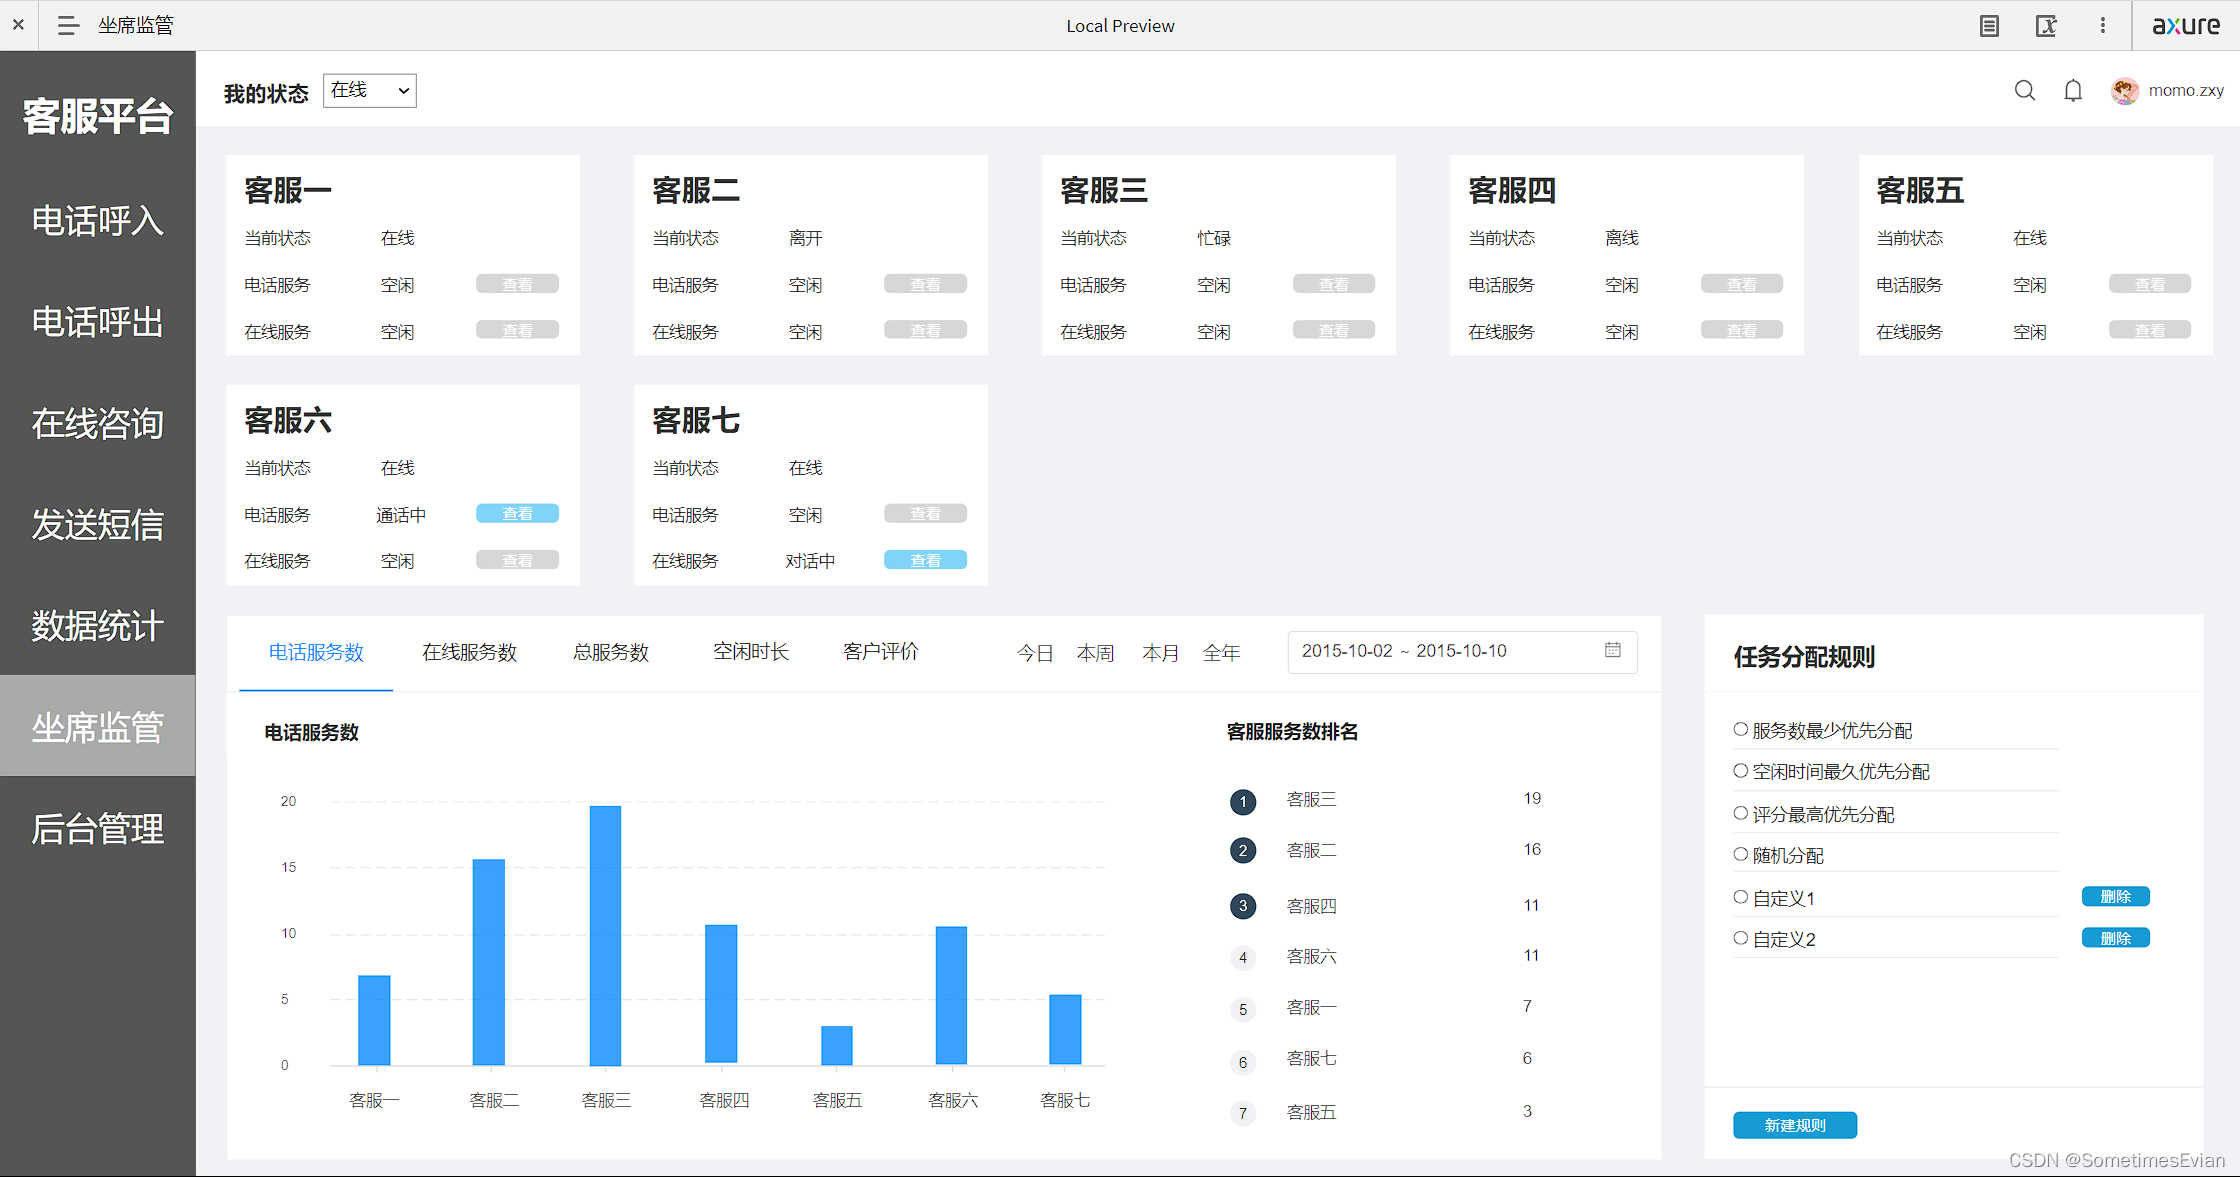Open the hamburger menu icon
2240x1177 pixels.
click(x=68, y=25)
